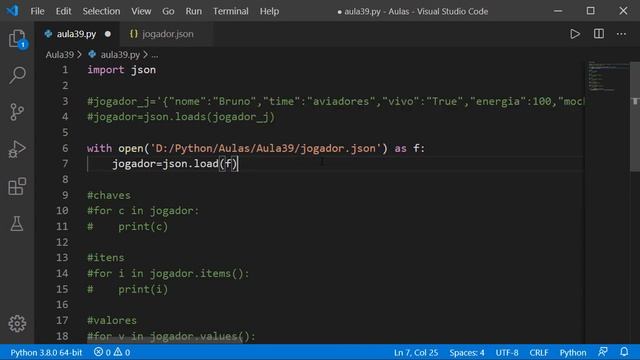Viewport: 640px width, 360px height.
Task: Open the Run and Debug view
Action: point(17,149)
